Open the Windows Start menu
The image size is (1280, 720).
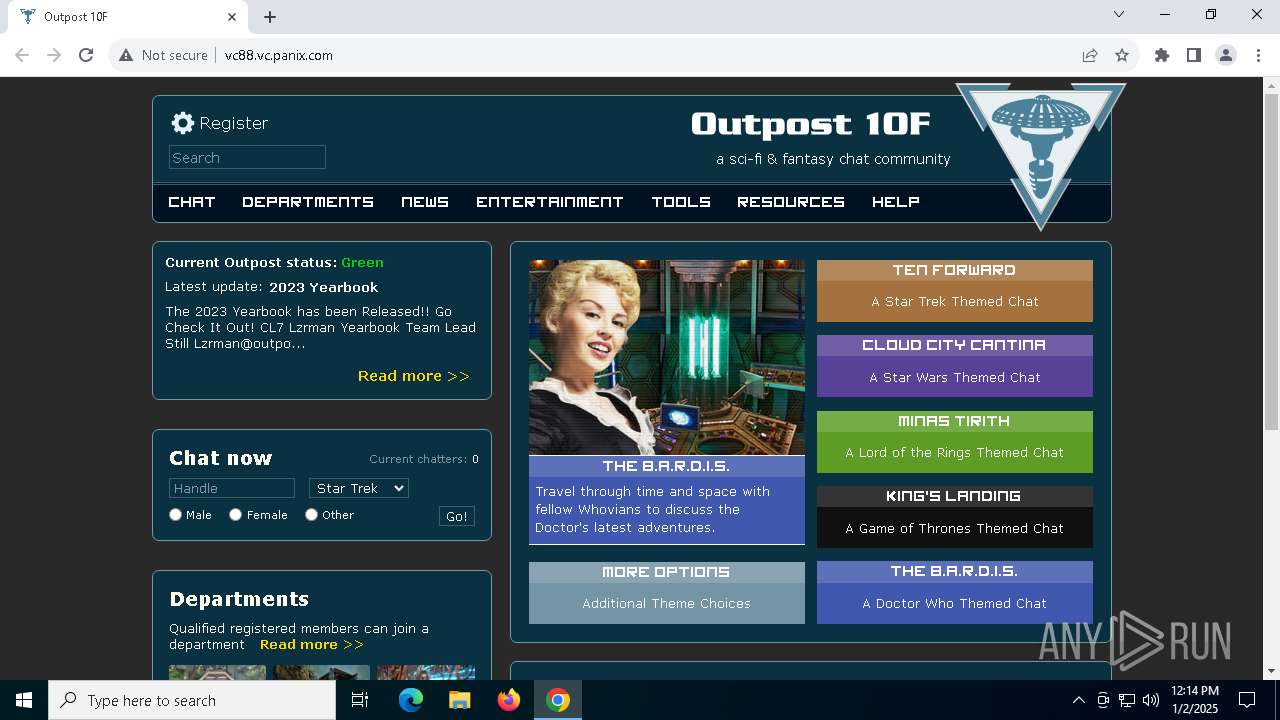tap(24, 700)
